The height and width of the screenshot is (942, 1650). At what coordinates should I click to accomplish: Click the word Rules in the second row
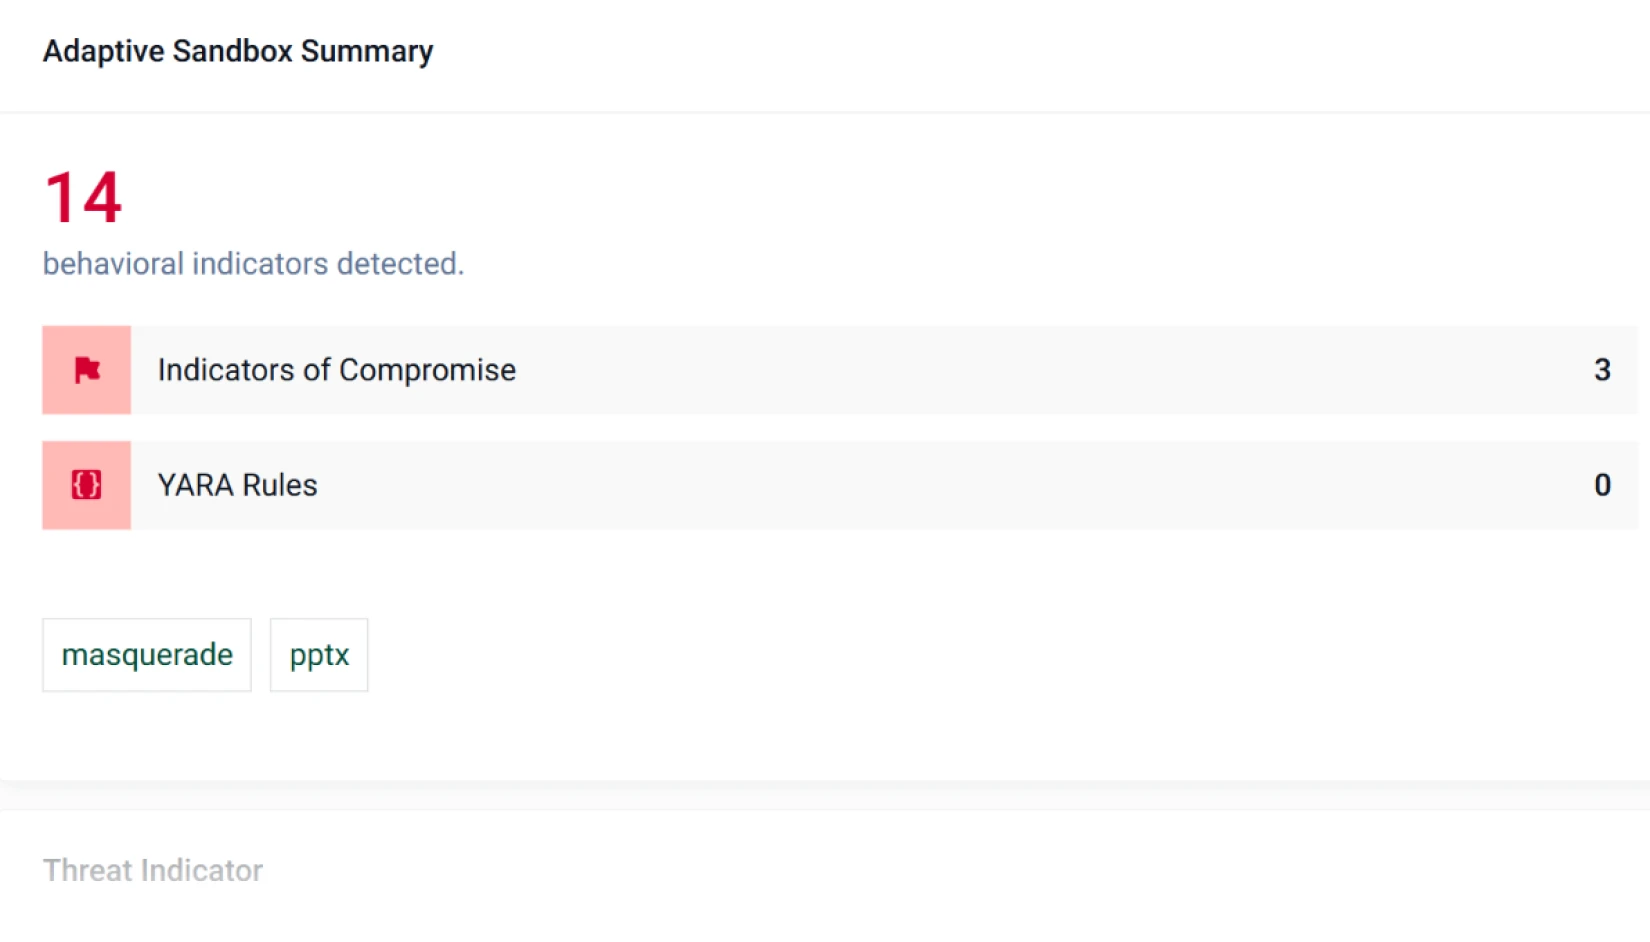point(280,485)
